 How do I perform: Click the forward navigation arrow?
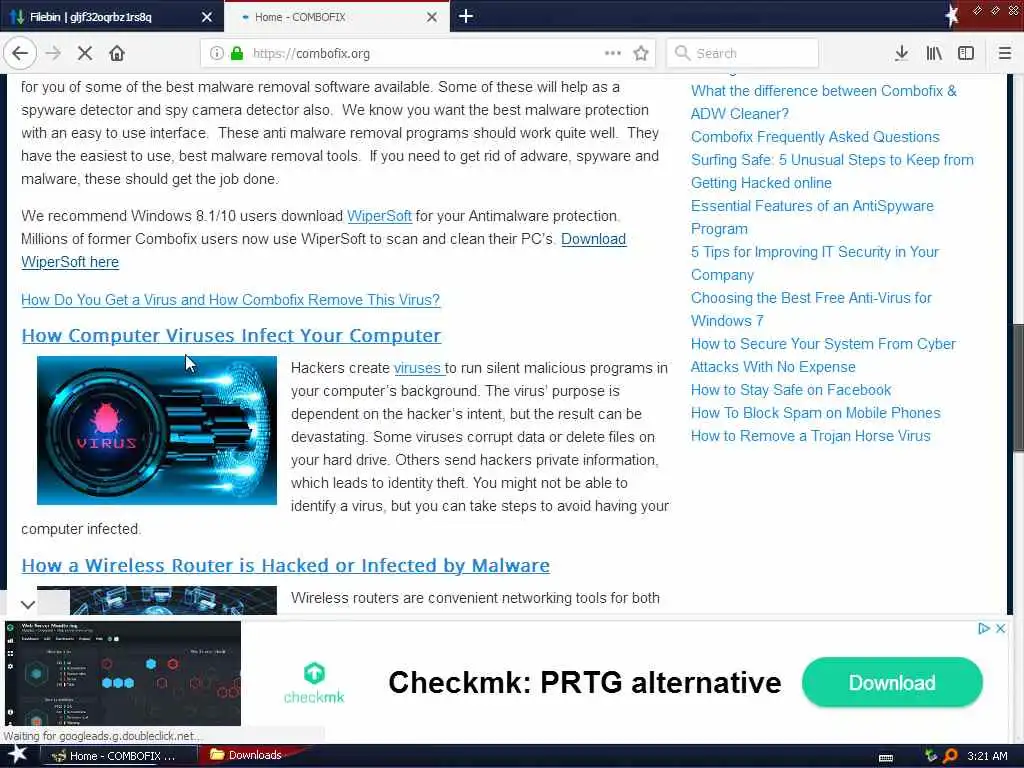pyautogui.click(x=54, y=54)
